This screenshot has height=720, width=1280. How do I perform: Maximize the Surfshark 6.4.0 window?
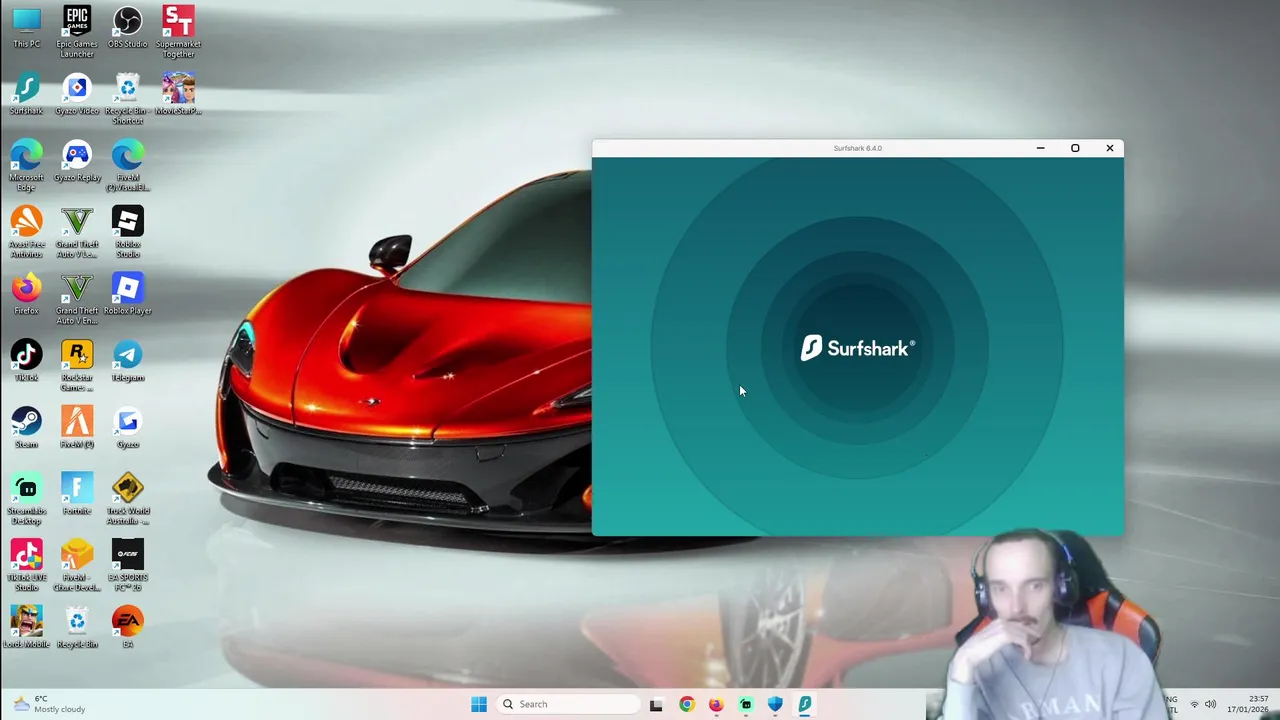(1075, 148)
